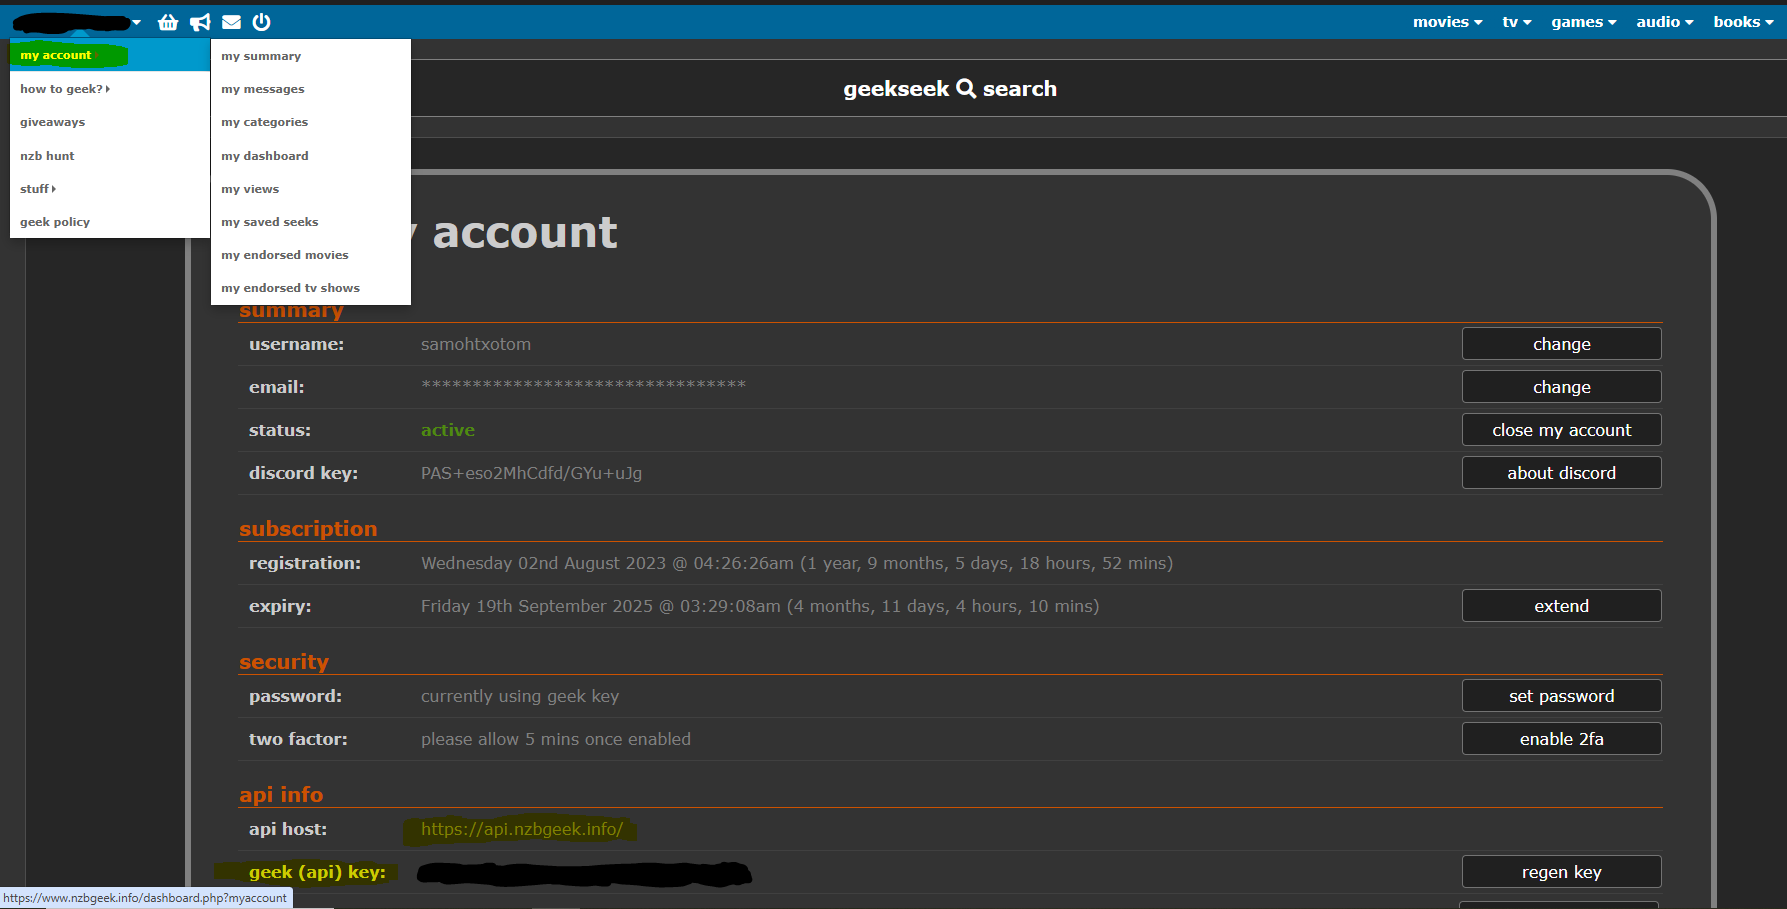Viewport: 1787px width, 909px height.
Task: Click 'please allow 5 mins once enabled' text
Action: coord(556,739)
